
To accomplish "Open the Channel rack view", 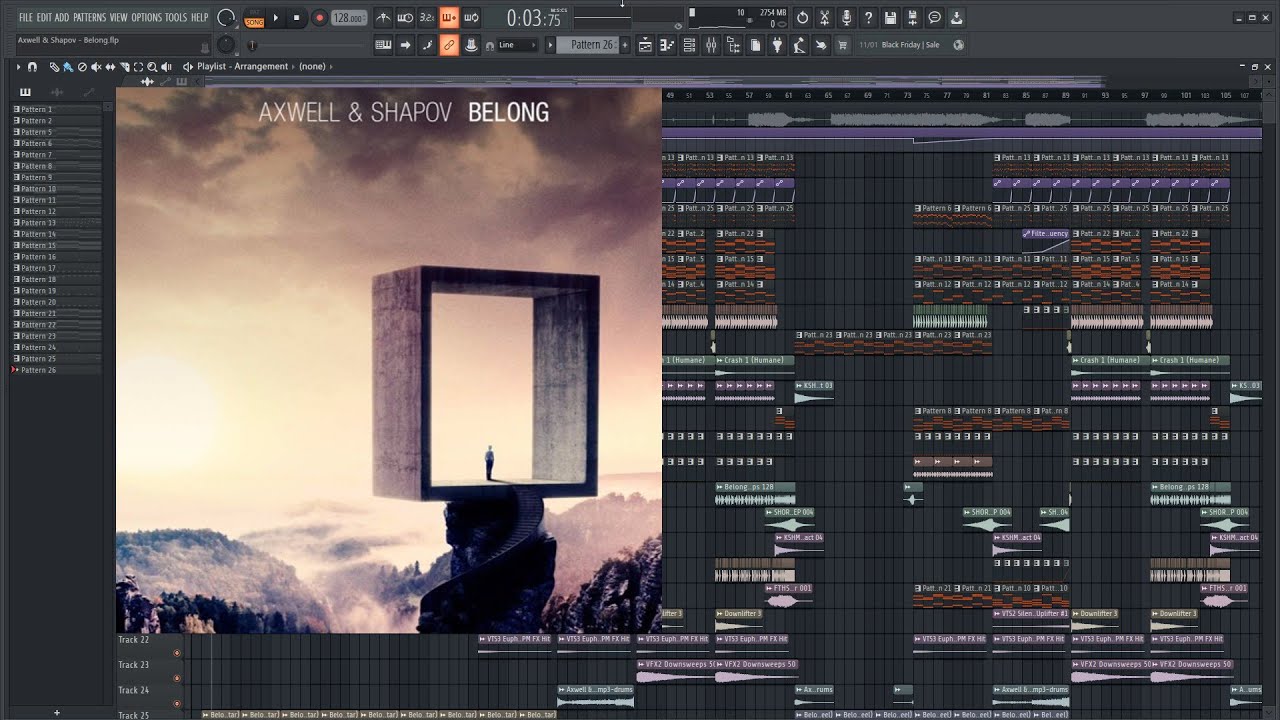I will (x=689, y=45).
